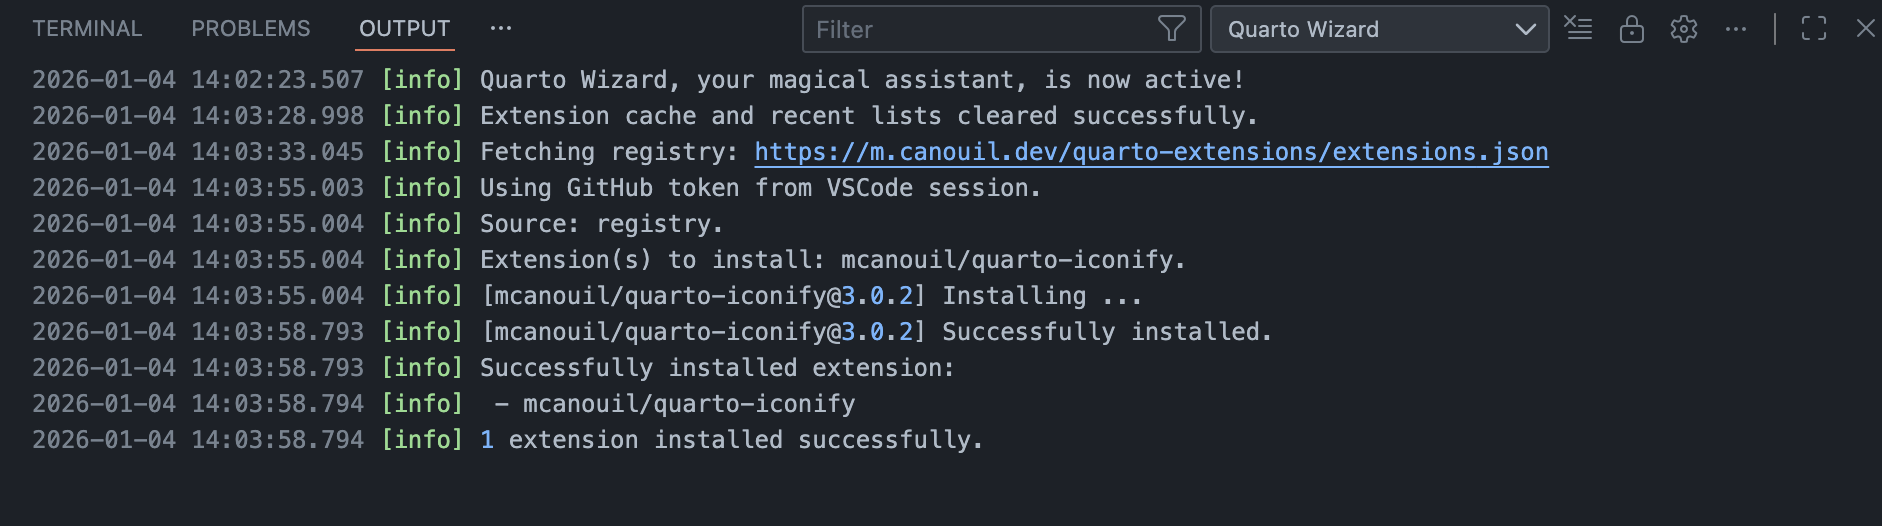Image resolution: width=1882 pixels, height=526 pixels.
Task: Focus the Filter text box
Action: click(x=980, y=29)
